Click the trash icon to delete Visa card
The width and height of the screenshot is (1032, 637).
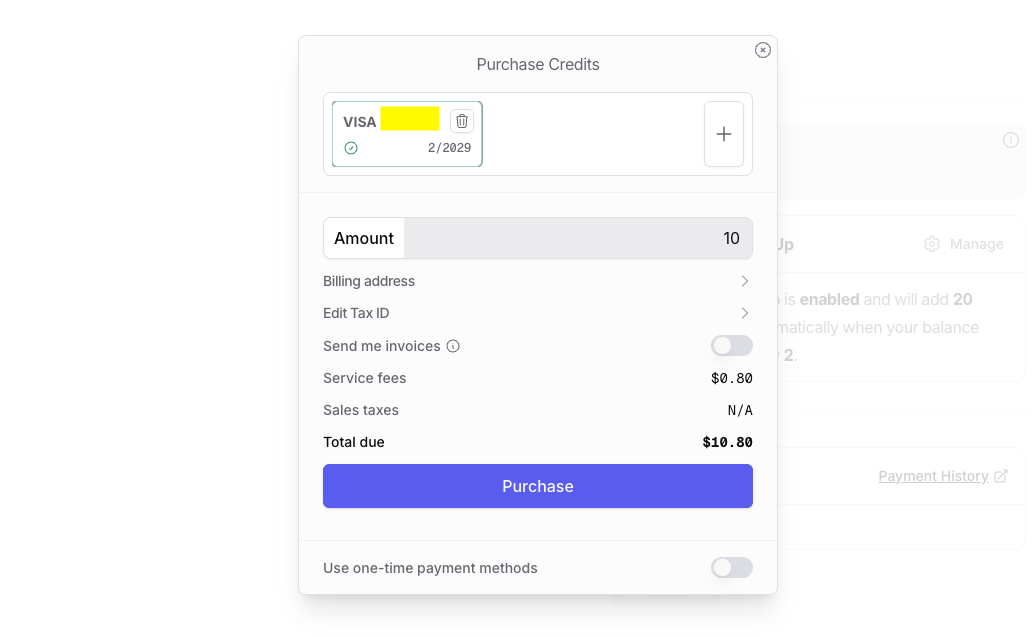462,121
